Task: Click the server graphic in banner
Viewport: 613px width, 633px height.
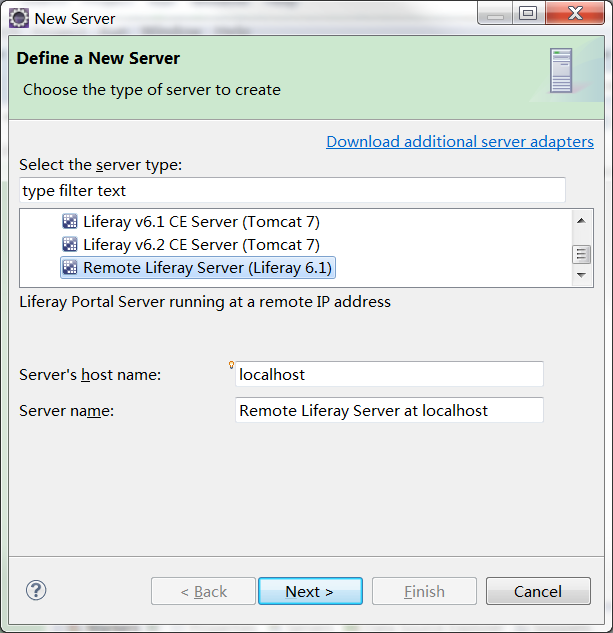Action: click(561, 70)
